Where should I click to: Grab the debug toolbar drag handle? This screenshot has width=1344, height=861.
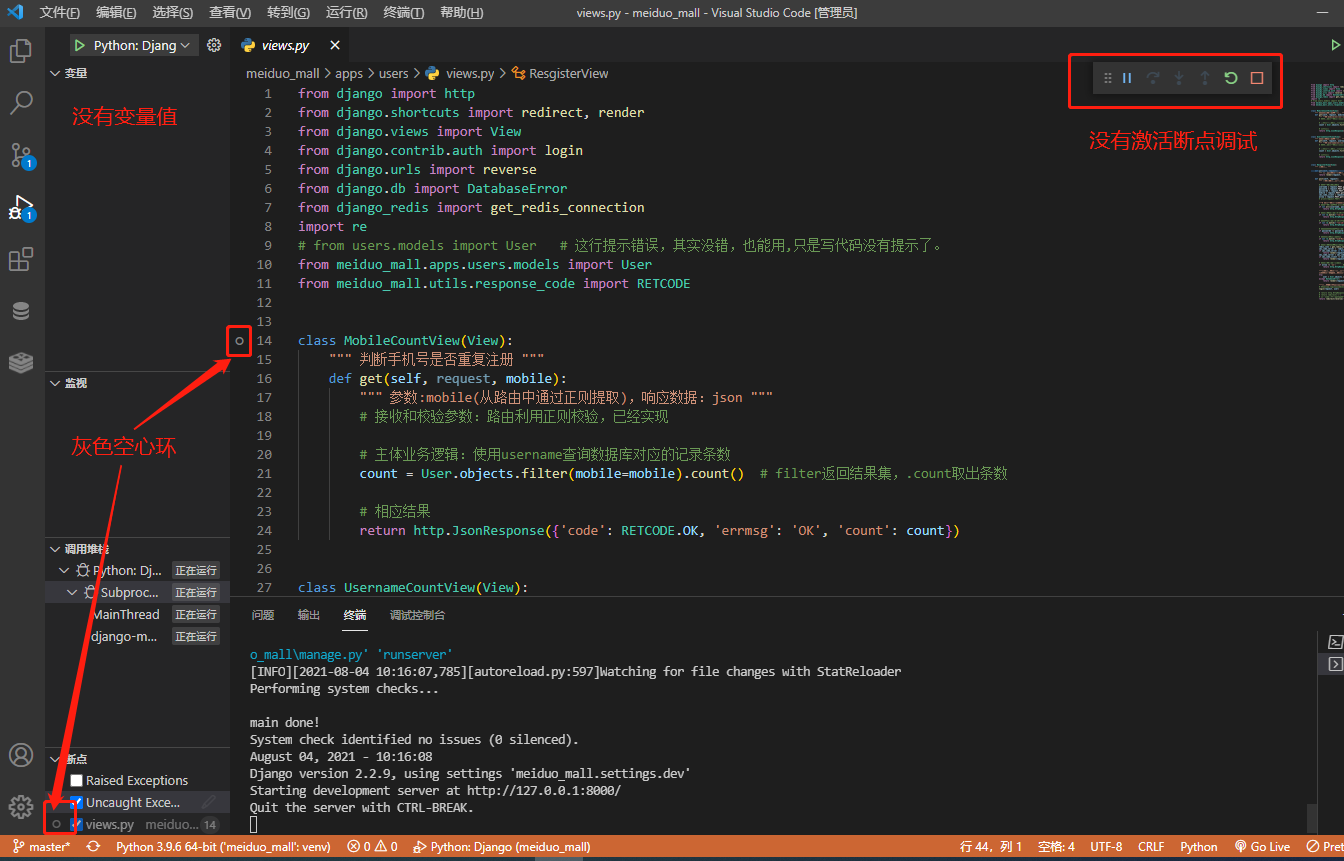pyautogui.click(x=1107, y=78)
